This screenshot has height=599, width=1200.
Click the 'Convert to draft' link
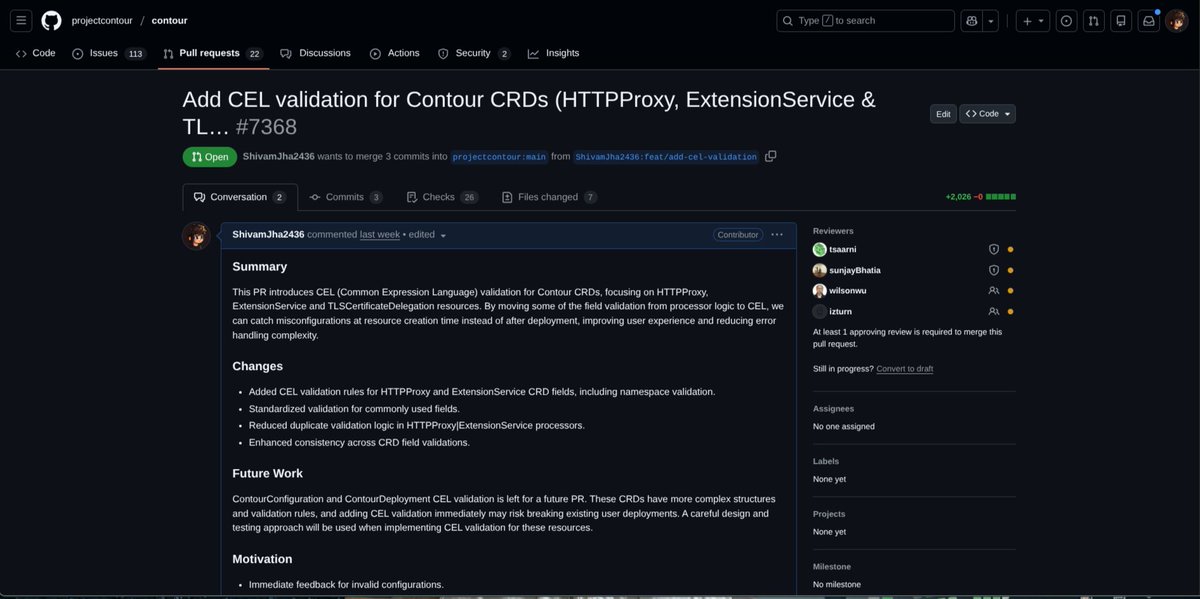pyautogui.click(x=905, y=369)
